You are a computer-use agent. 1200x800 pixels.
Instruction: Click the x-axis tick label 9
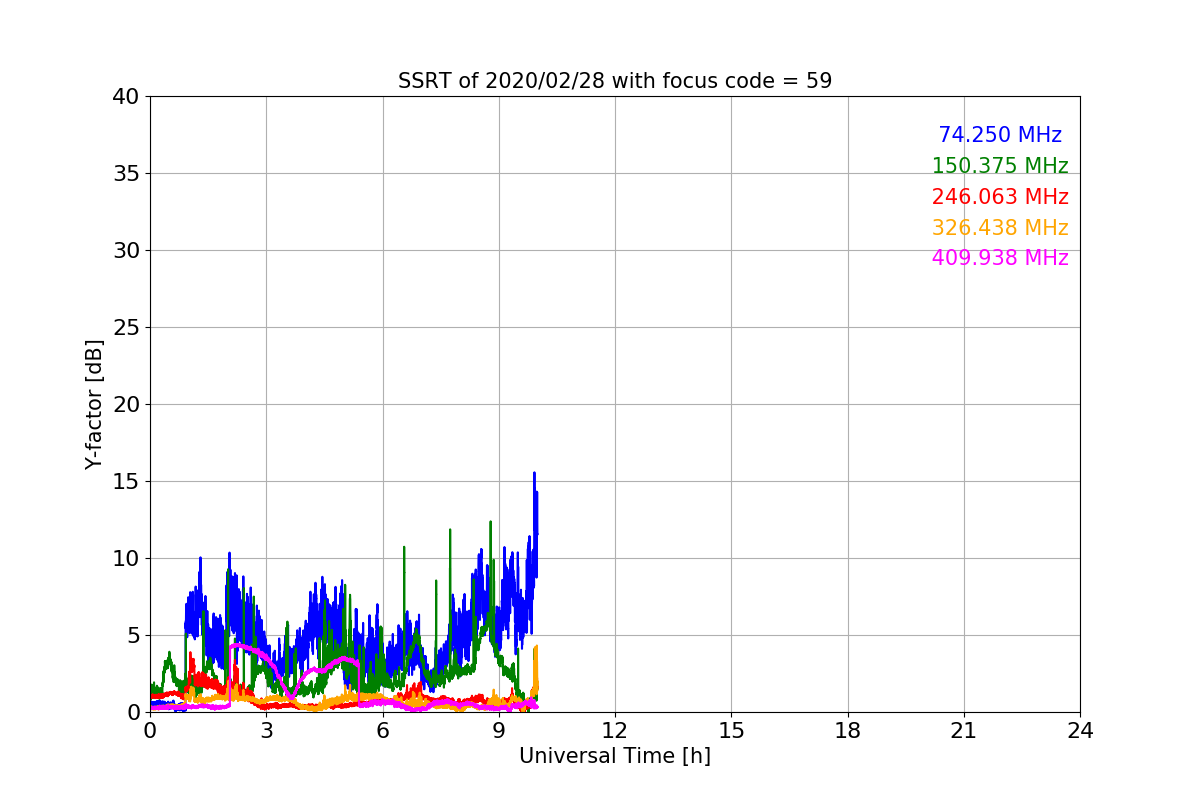(499, 731)
